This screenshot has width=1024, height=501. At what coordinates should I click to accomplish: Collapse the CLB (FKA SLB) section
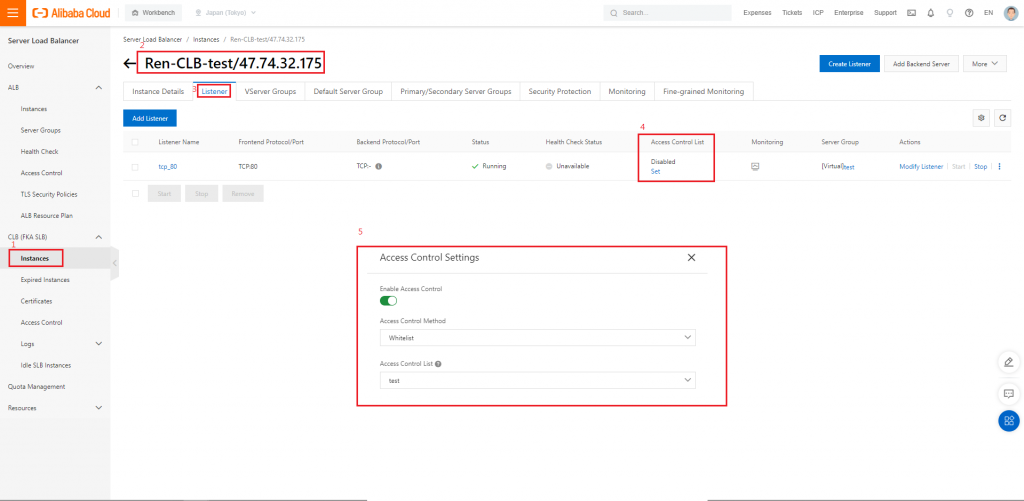point(99,237)
